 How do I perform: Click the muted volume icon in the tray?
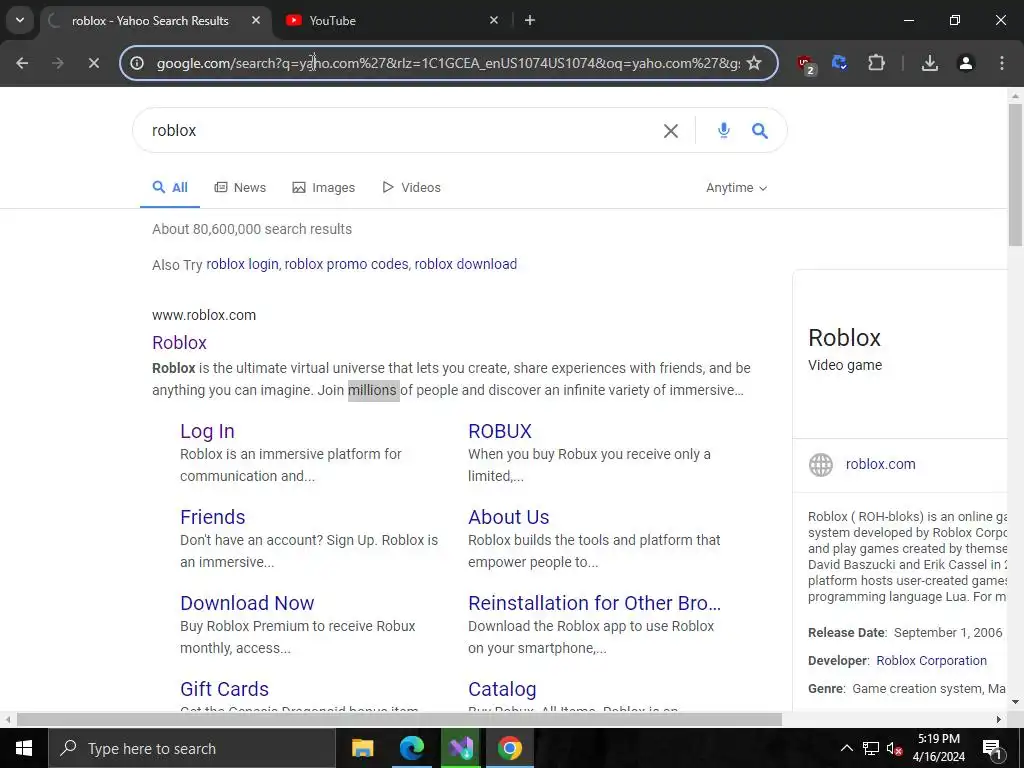tap(894, 748)
